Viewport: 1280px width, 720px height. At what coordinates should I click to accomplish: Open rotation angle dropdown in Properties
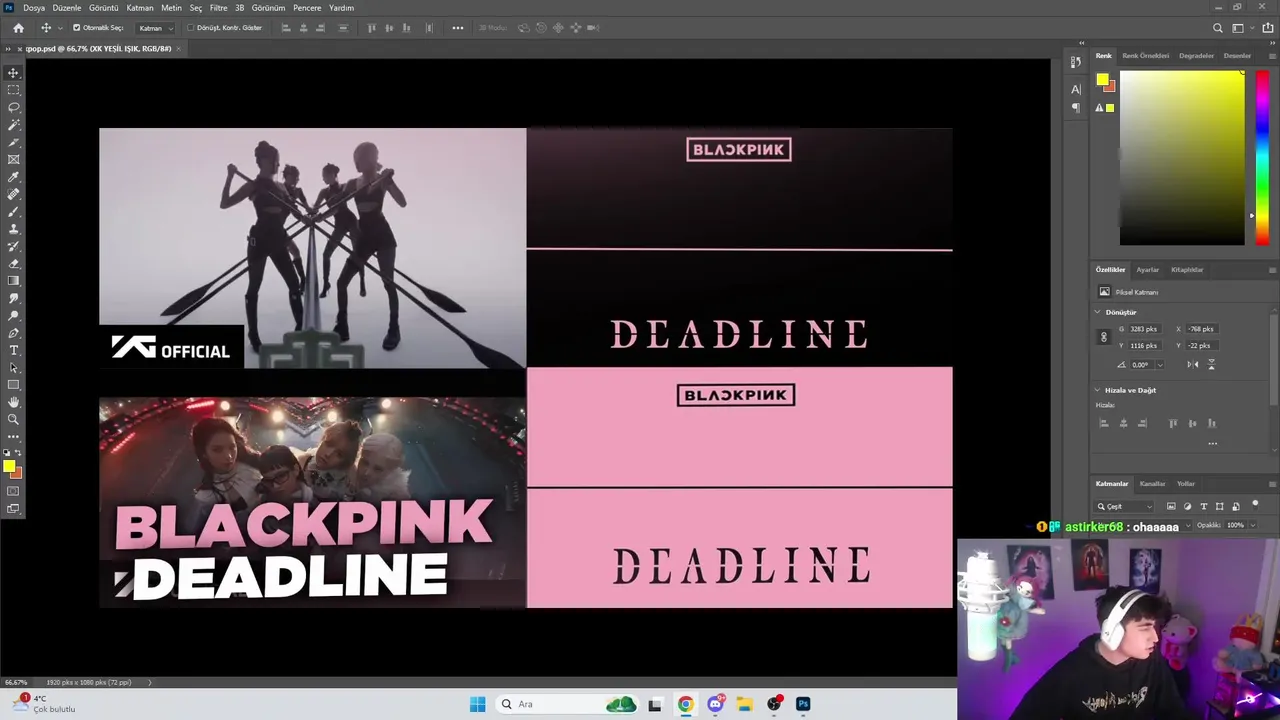(1159, 365)
